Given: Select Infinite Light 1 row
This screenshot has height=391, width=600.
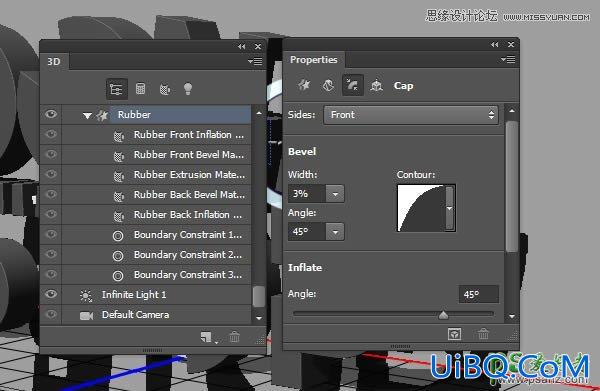Looking at the screenshot, I should click(146, 295).
